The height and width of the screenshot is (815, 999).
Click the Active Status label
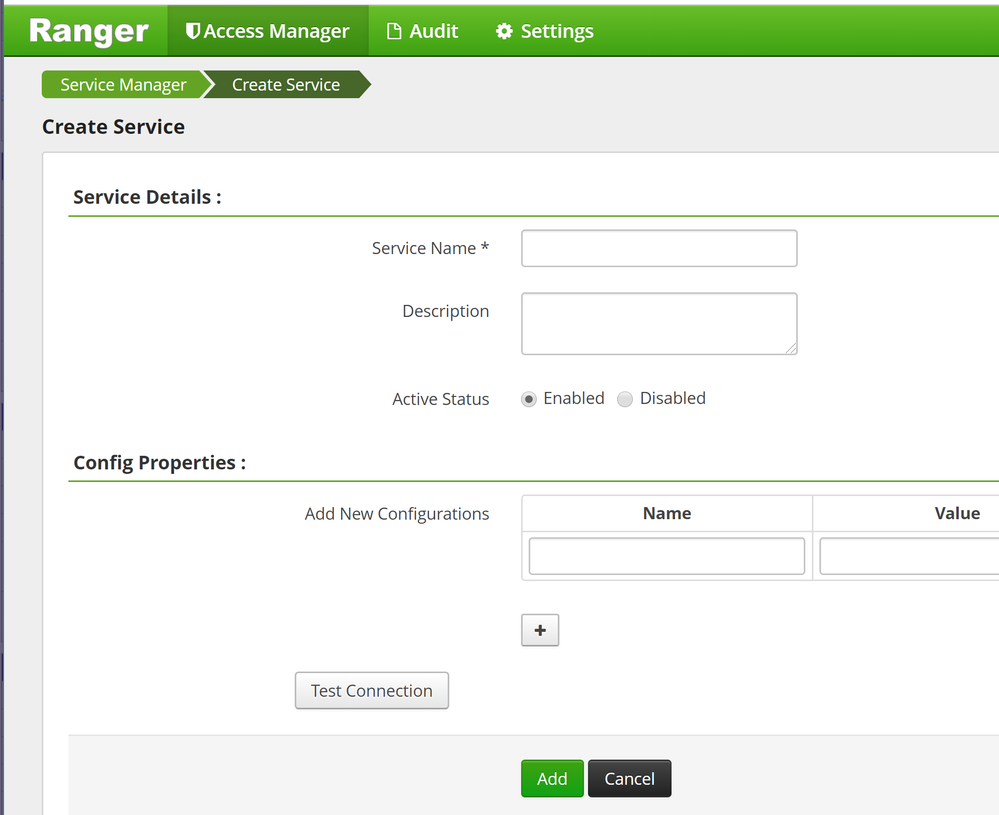(x=441, y=399)
